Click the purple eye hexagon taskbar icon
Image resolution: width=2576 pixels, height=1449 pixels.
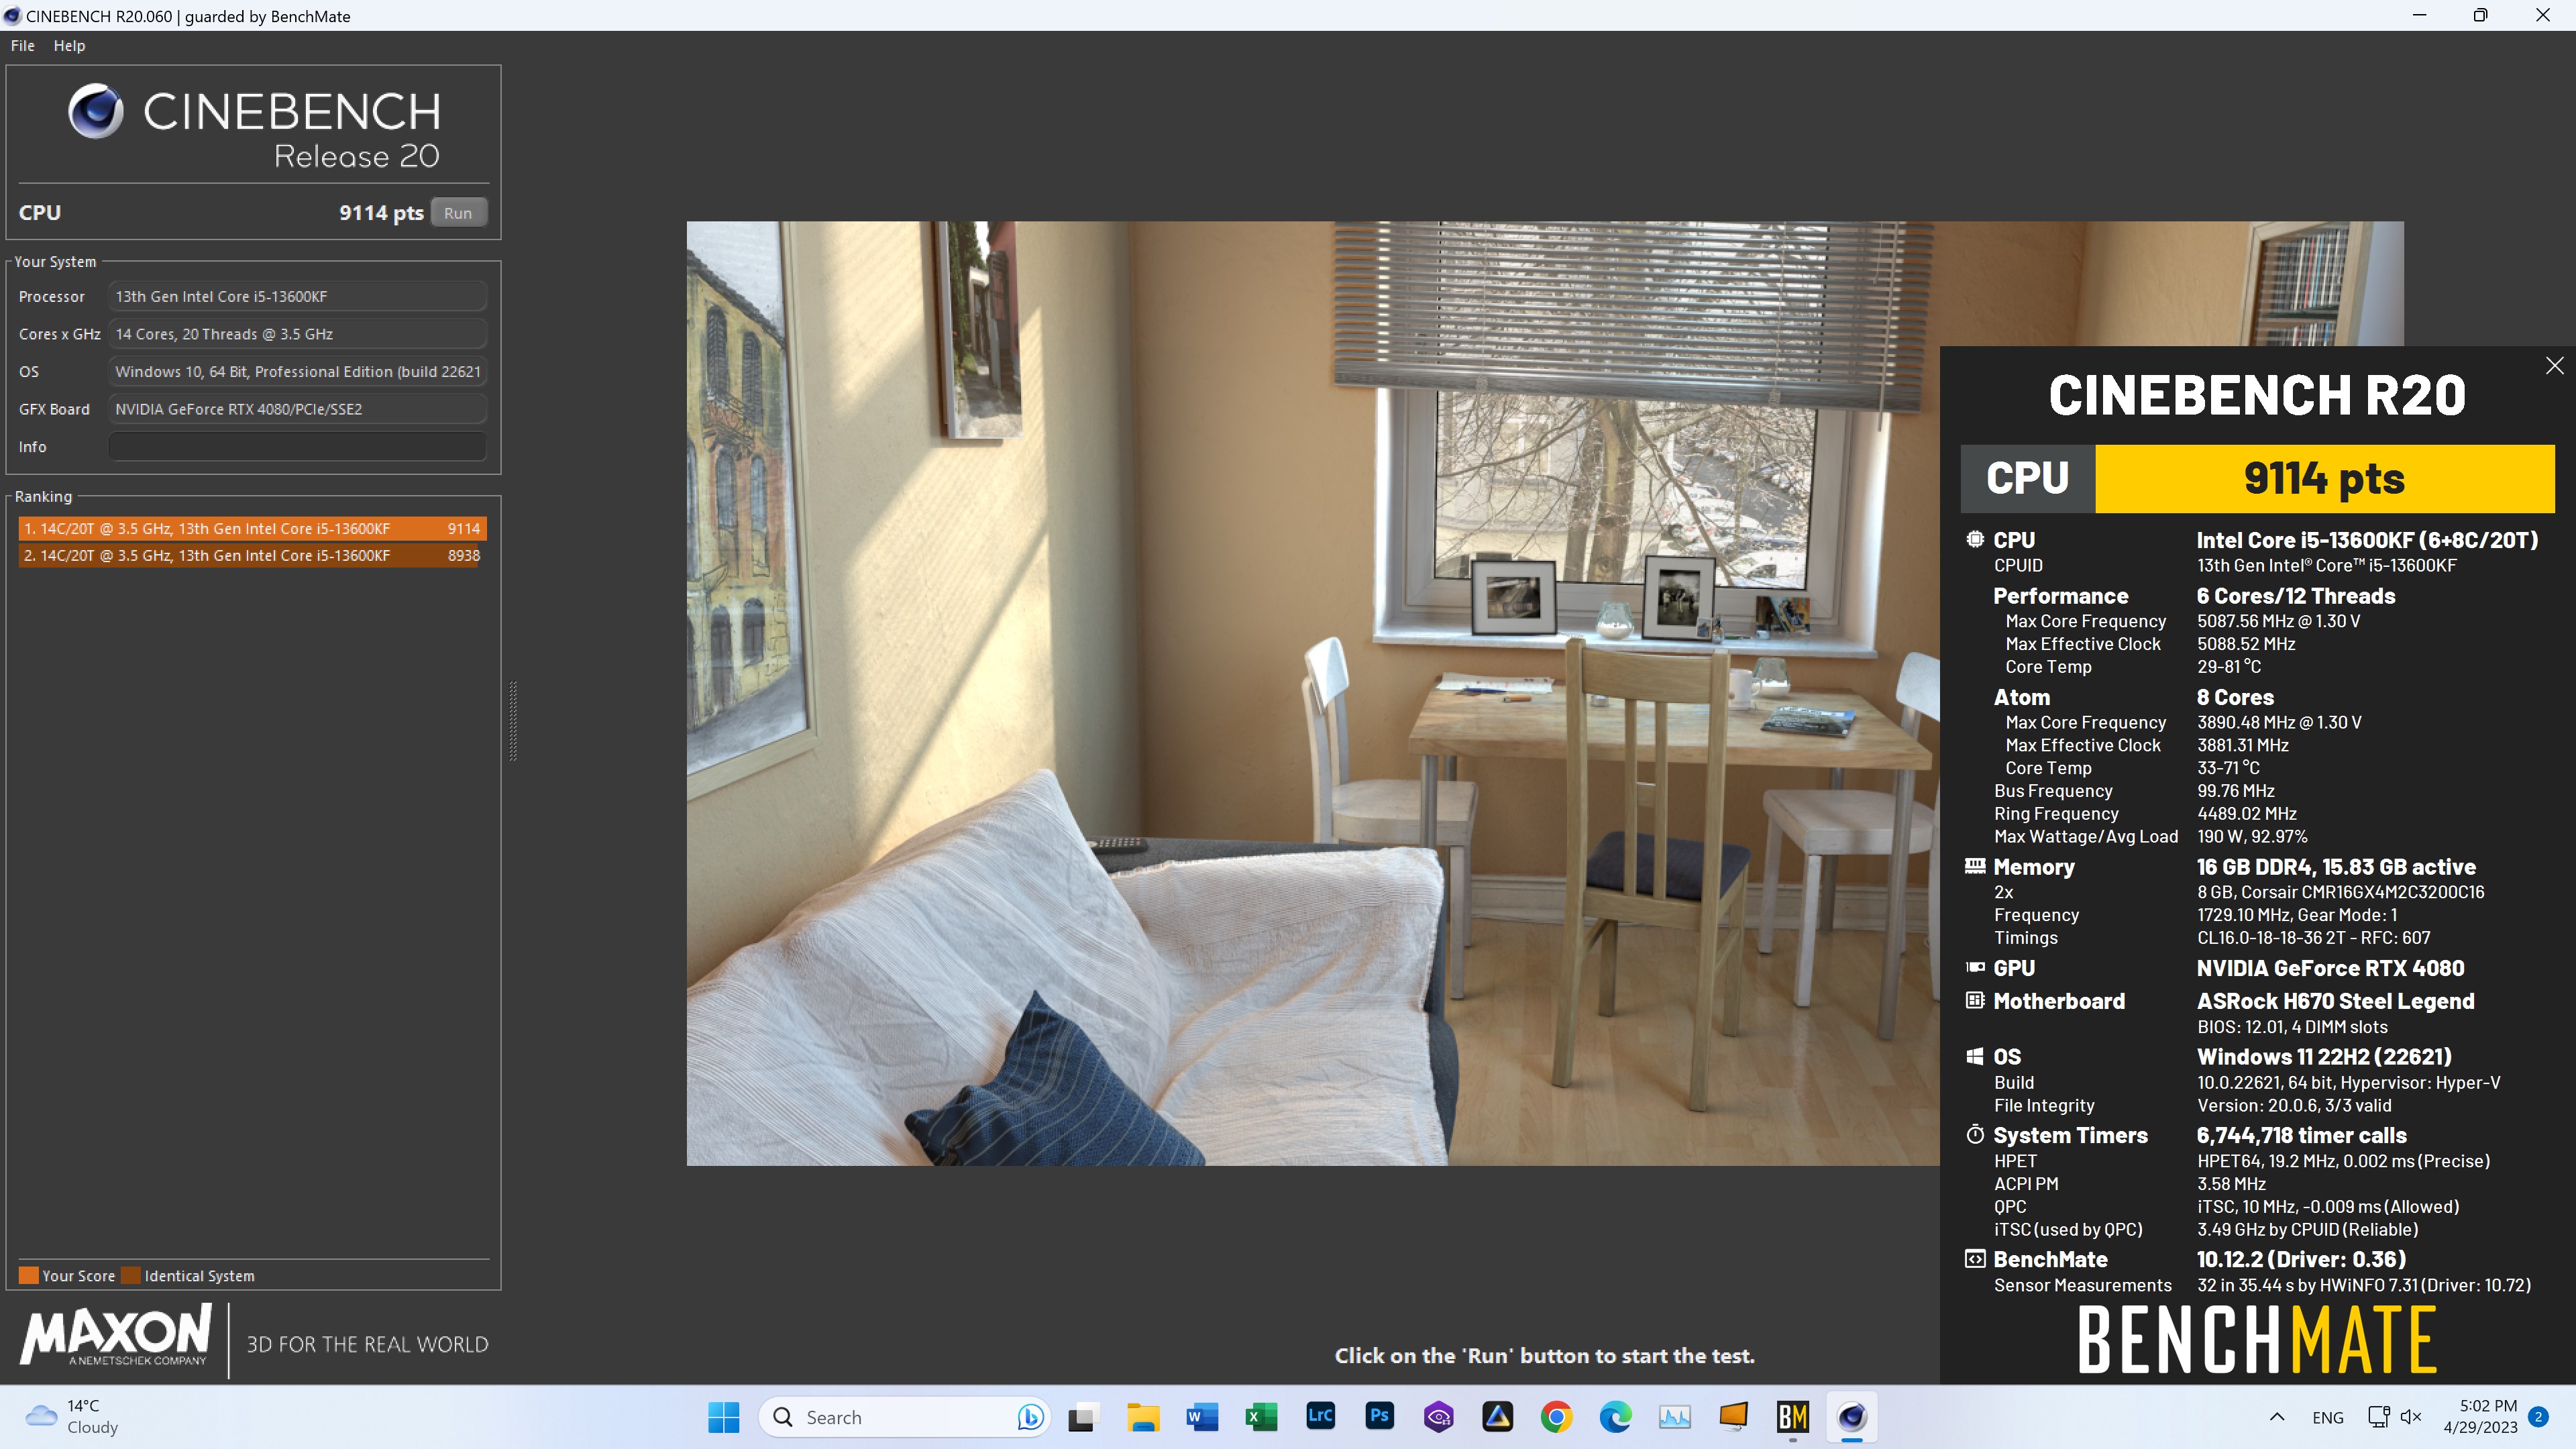pos(1438,1417)
